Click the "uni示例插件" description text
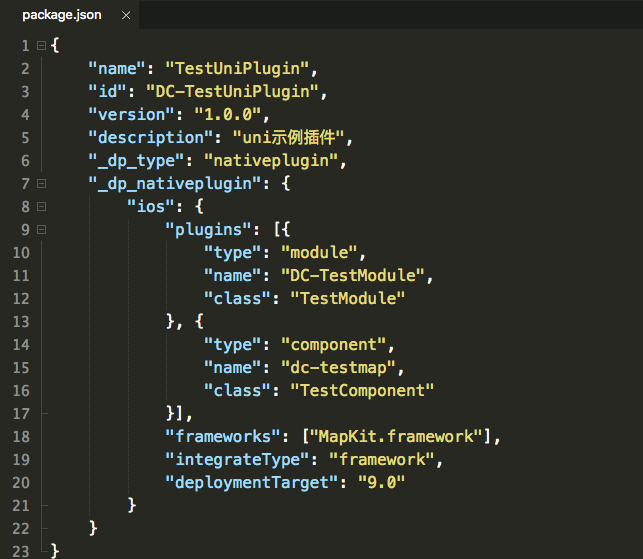The width and height of the screenshot is (643, 559). pos(293,138)
